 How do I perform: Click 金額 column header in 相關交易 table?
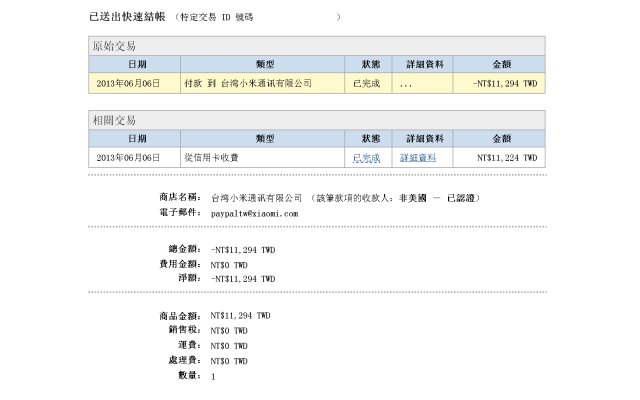coord(499,139)
